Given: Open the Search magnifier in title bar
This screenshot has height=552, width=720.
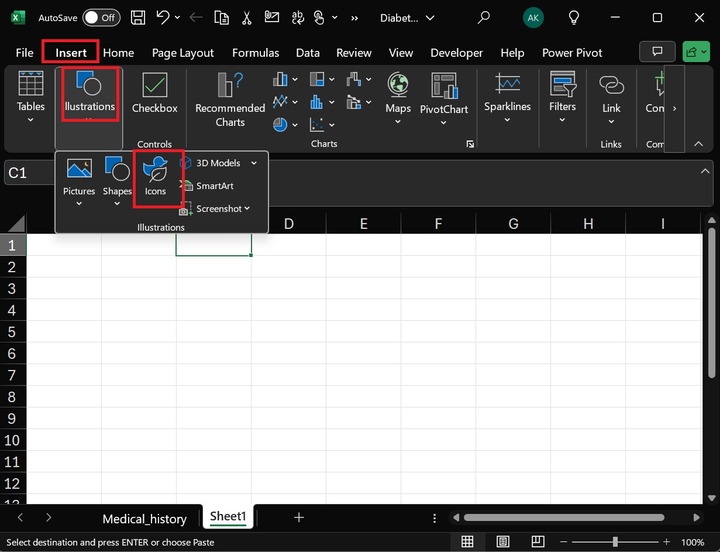Looking at the screenshot, I should 484,18.
